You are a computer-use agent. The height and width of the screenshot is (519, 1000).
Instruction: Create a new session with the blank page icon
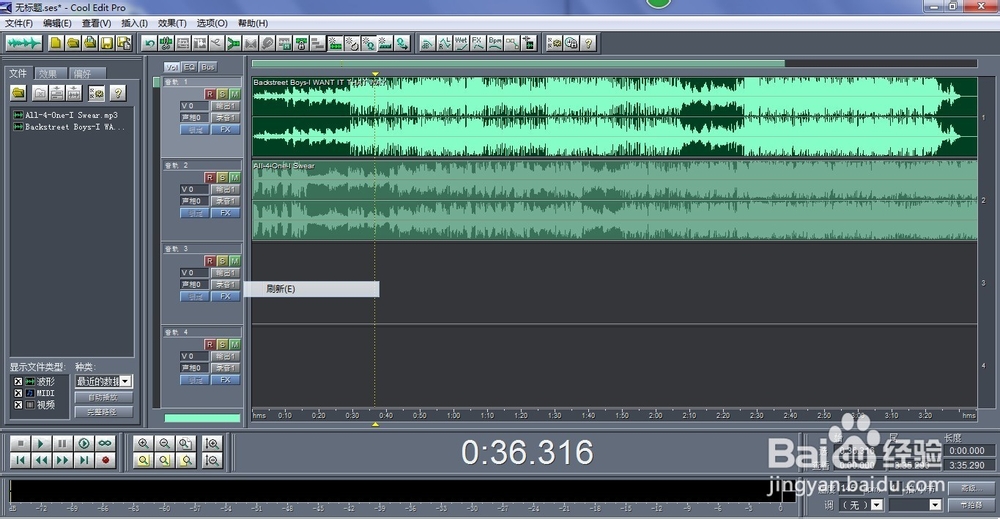click(56, 43)
